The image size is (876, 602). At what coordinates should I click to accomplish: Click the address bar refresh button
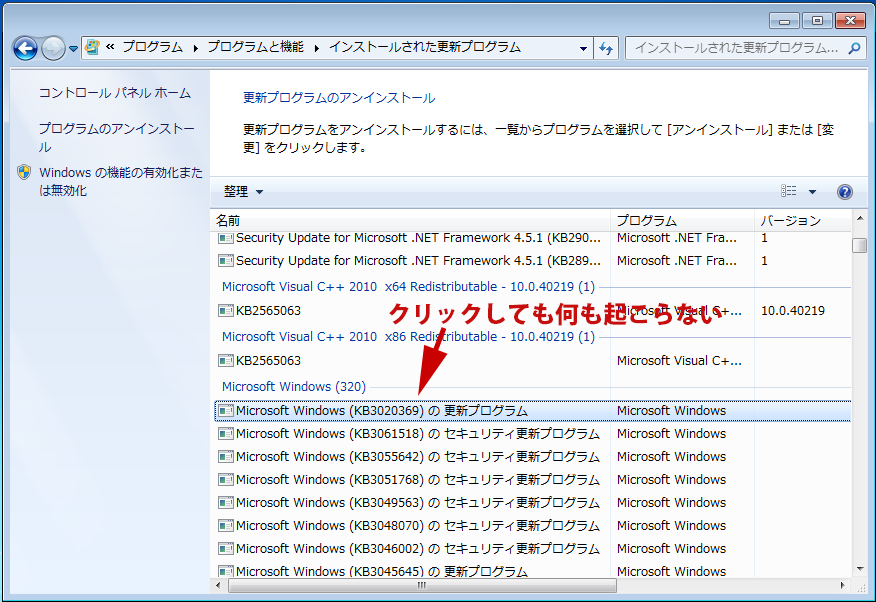point(606,49)
